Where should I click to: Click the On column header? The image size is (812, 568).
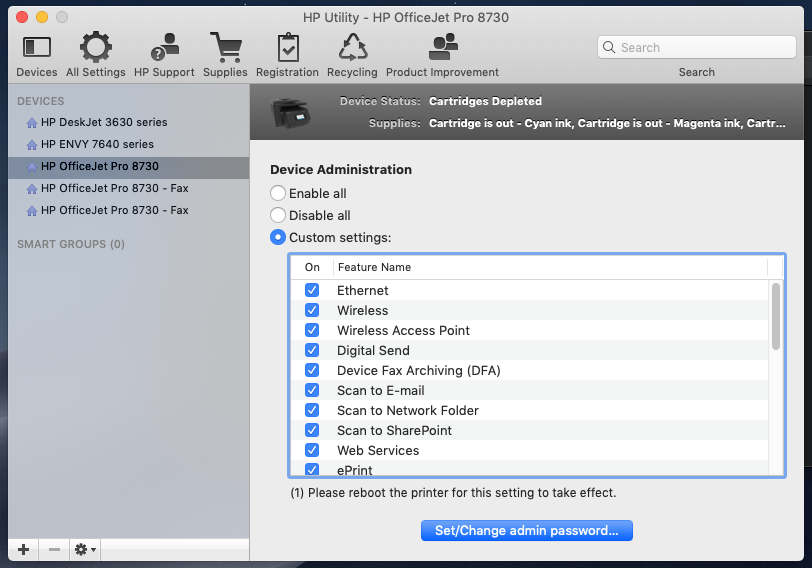click(312, 267)
